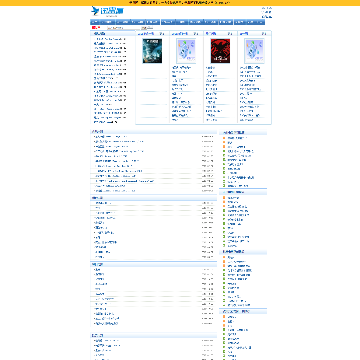The height and width of the screenshot is (360, 360).
Task: Open placeholder cover image beside the storm poster
Action: [186, 51]
